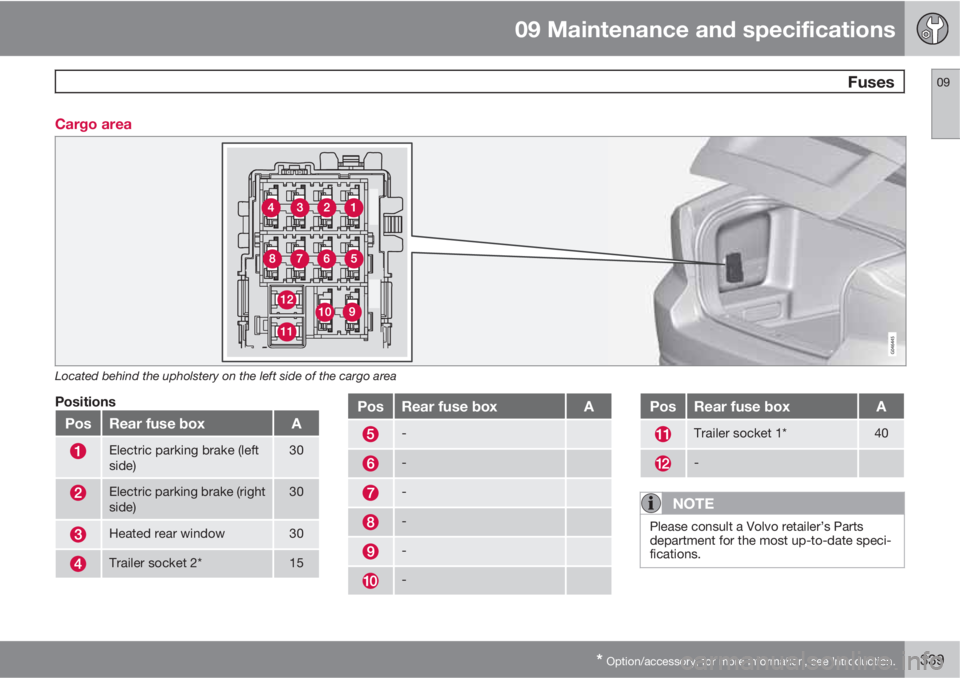Click amperage 30 for Heated rear window
Image resolution: width=960 pixels, height=678 pixels.
pos(296,533)
